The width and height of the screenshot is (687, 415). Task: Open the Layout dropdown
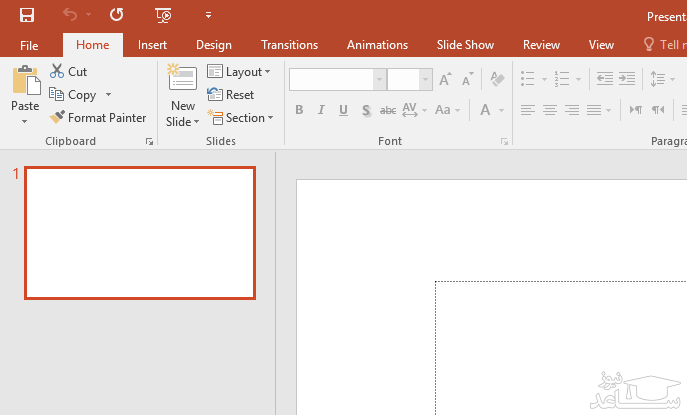click(x=239, y=72)
